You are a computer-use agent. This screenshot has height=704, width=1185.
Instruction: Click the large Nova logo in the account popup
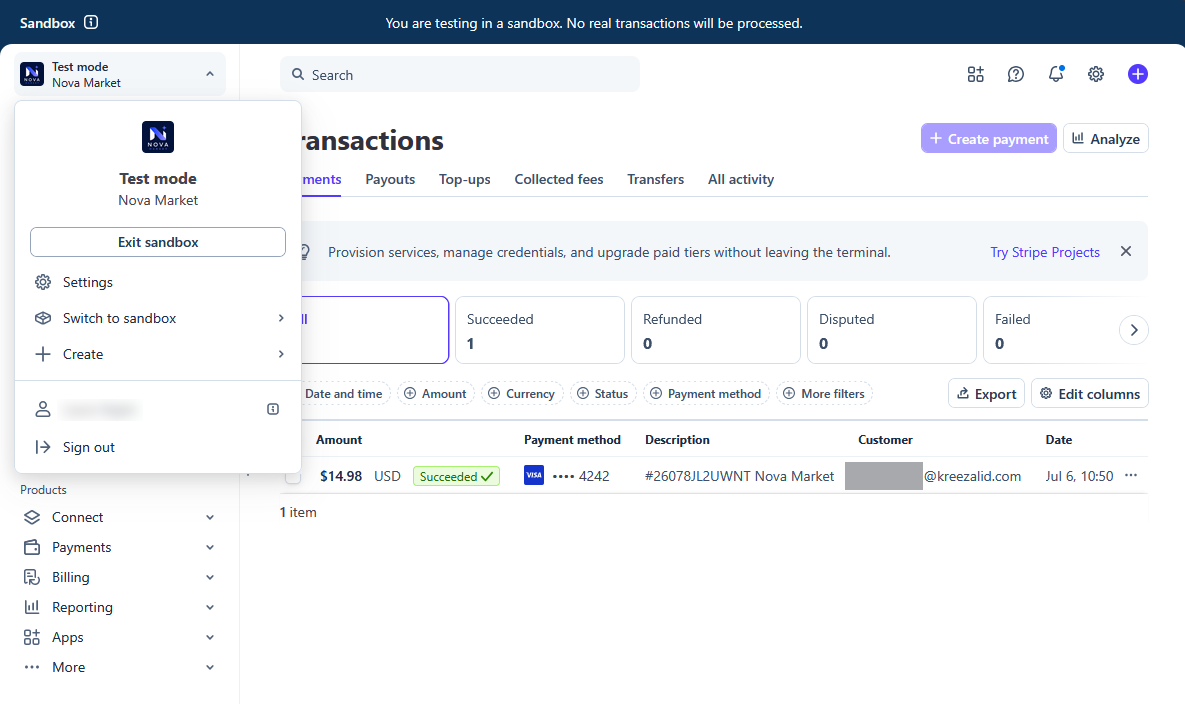click(158, 137)
